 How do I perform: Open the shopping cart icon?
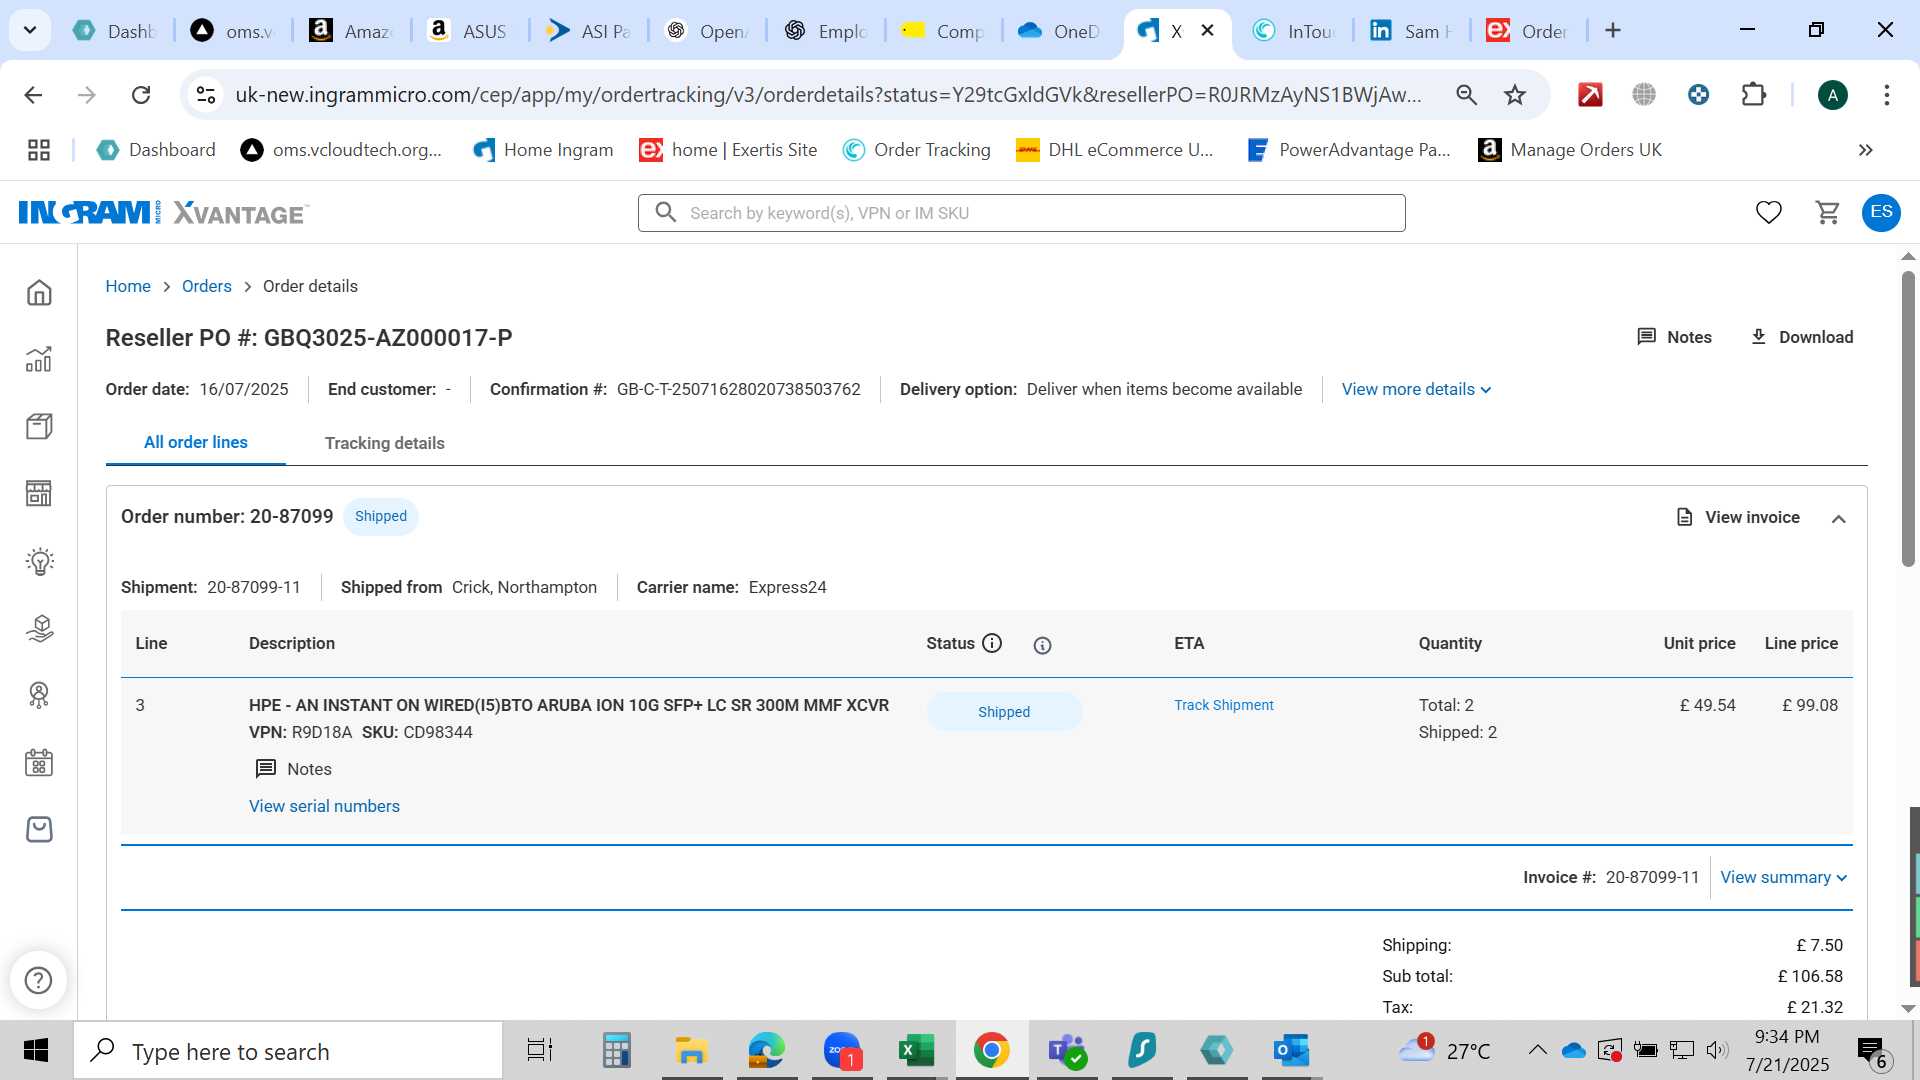click(1828, 212)
